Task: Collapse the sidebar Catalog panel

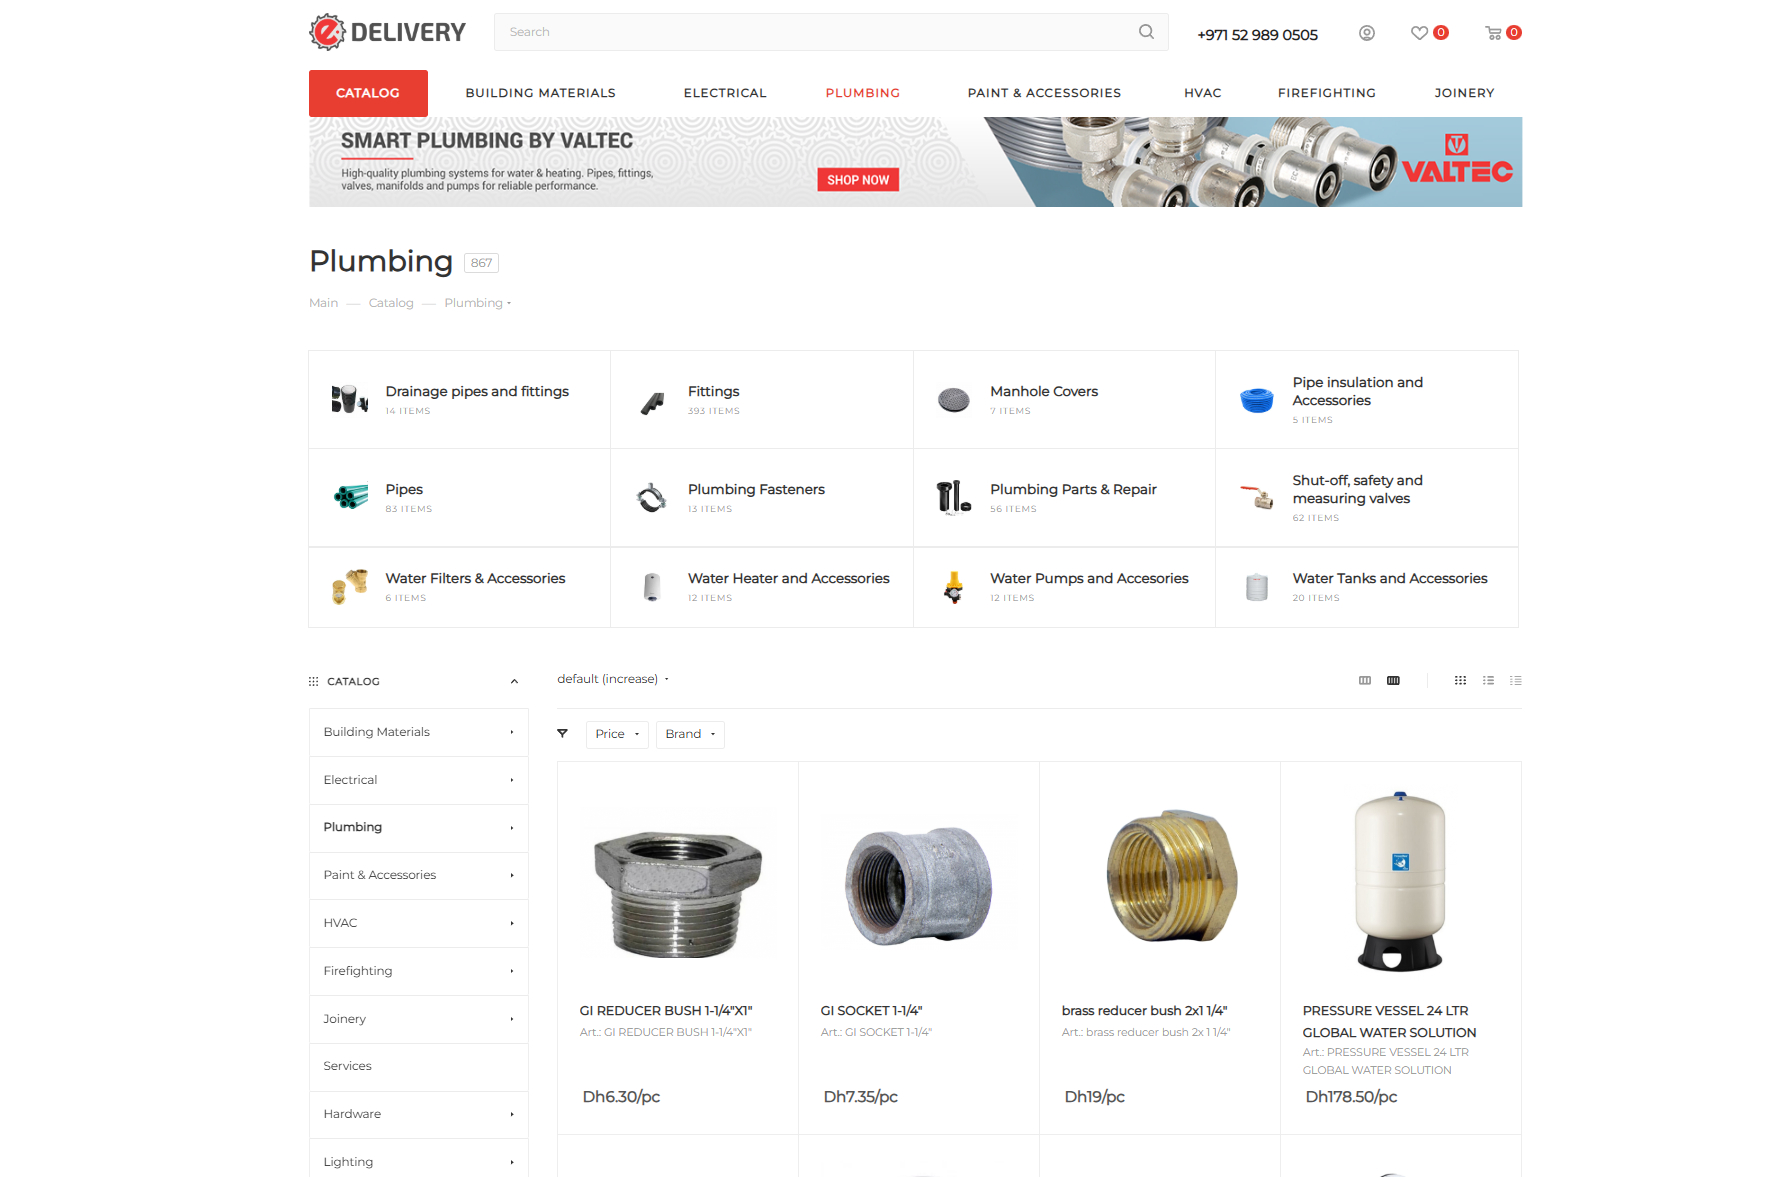Action: coord(514,681)
